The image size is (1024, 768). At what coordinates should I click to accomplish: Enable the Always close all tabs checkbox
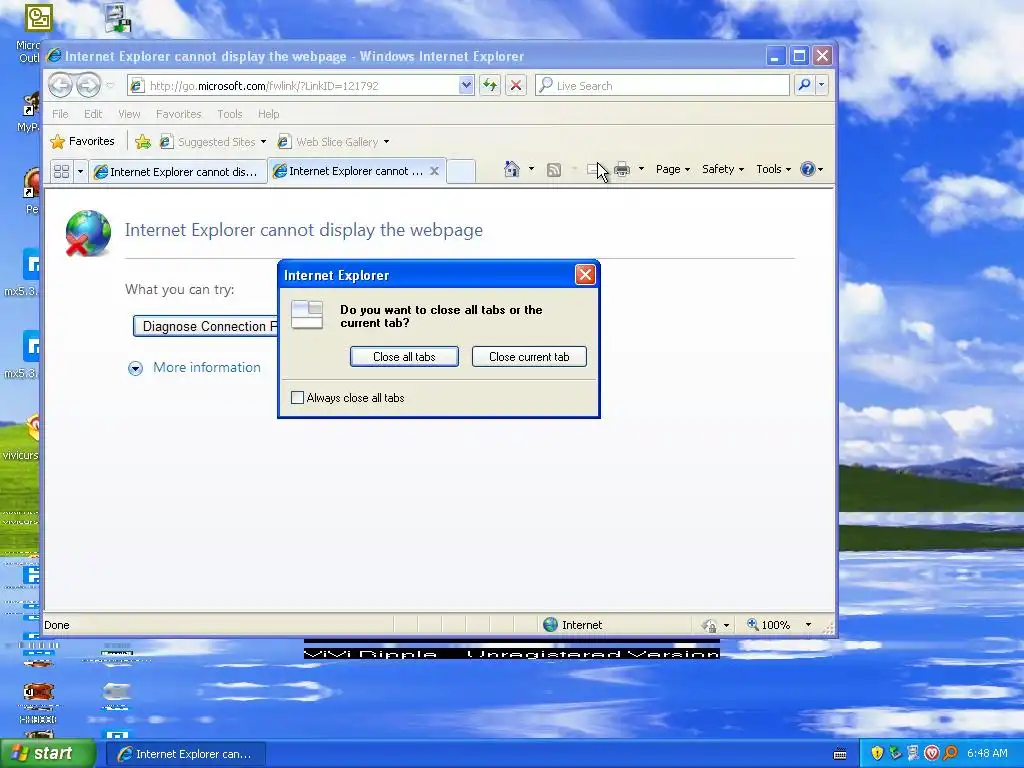[x=297, y=397]
